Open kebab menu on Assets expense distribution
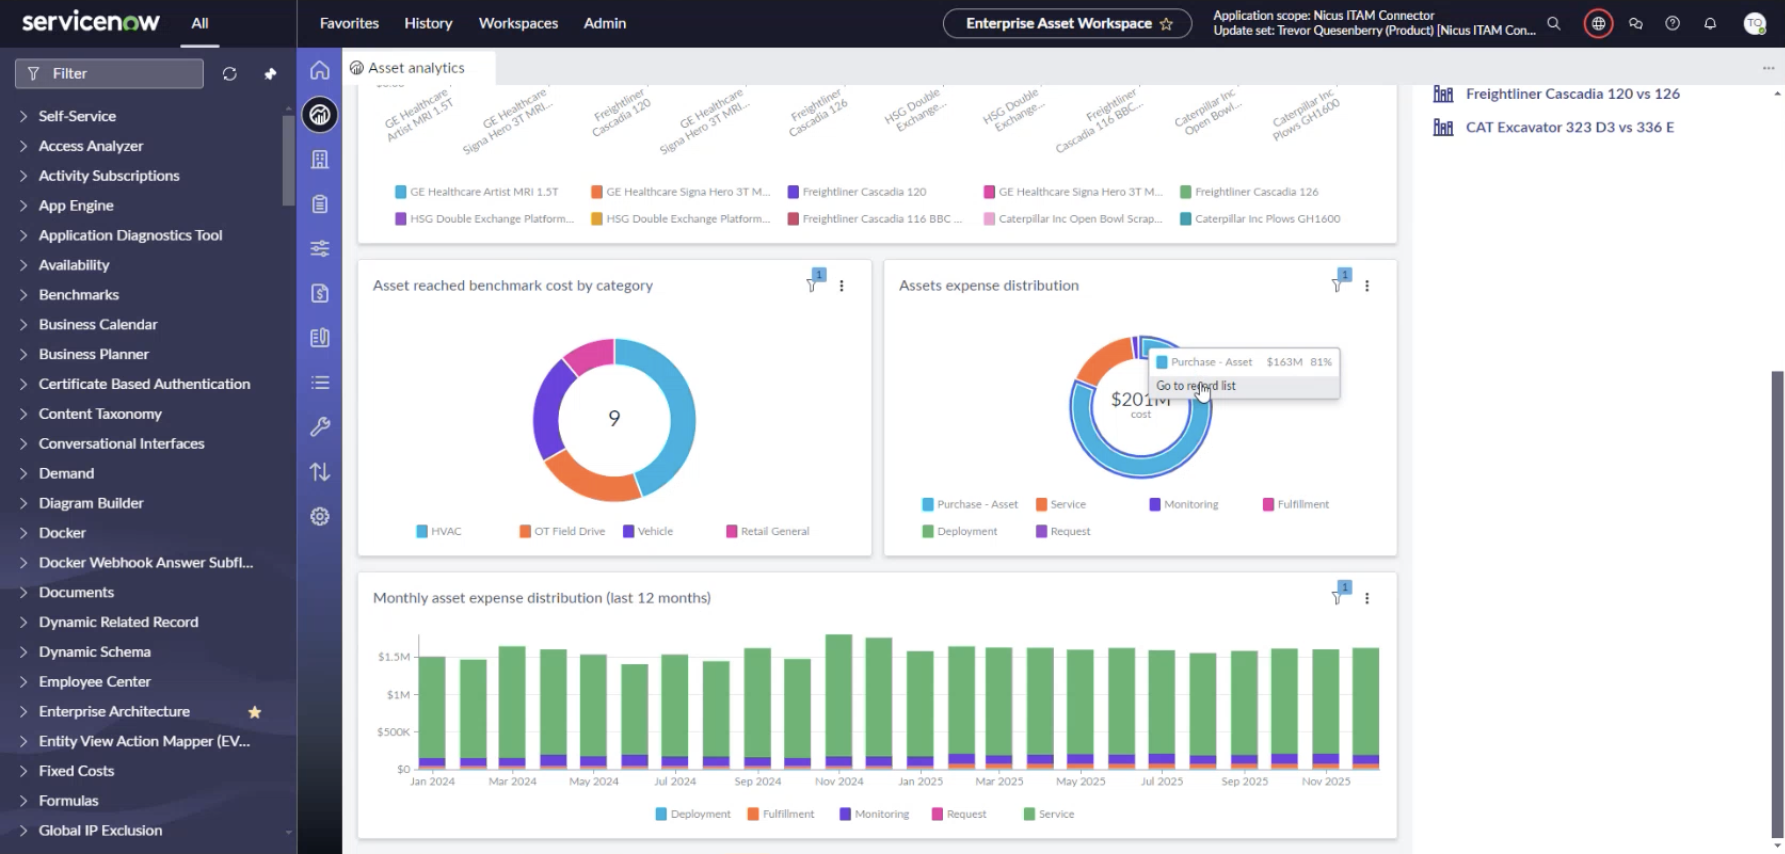Screen dimensions: 1785x854 click(x=1367, y=286)
